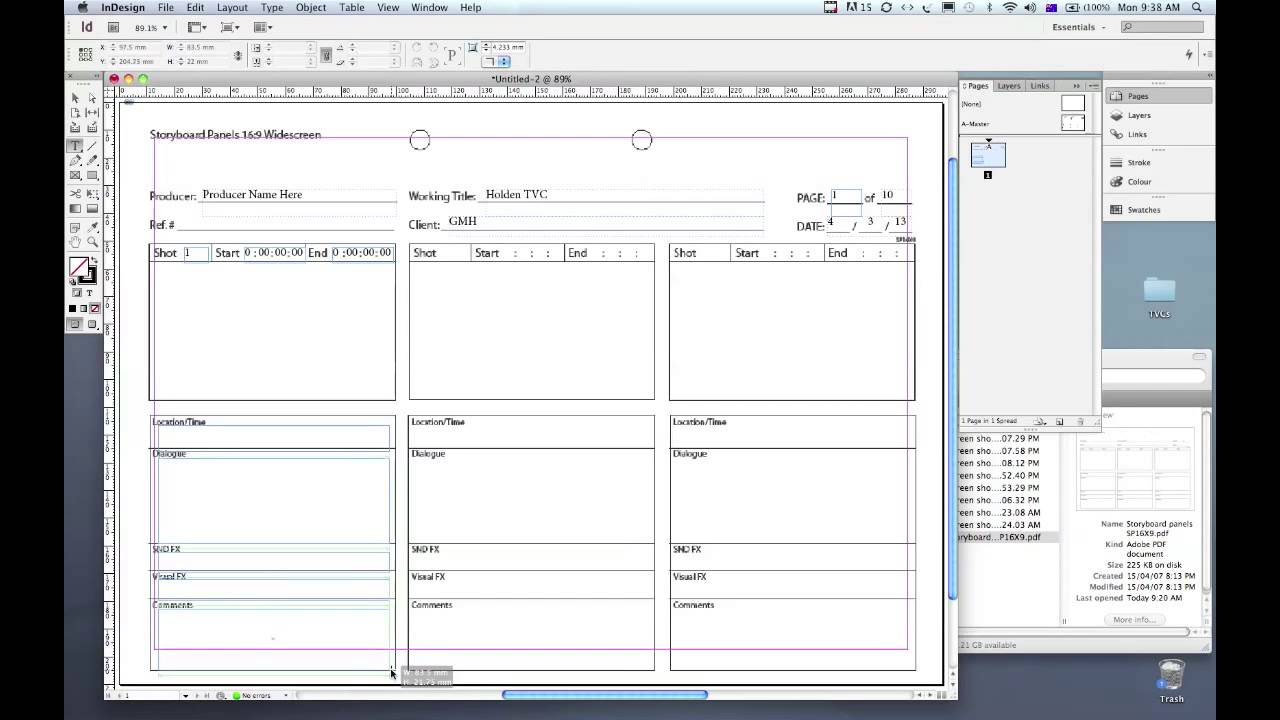
Task: Select the black arrow Selection tool
Action: tap(75, 98)
